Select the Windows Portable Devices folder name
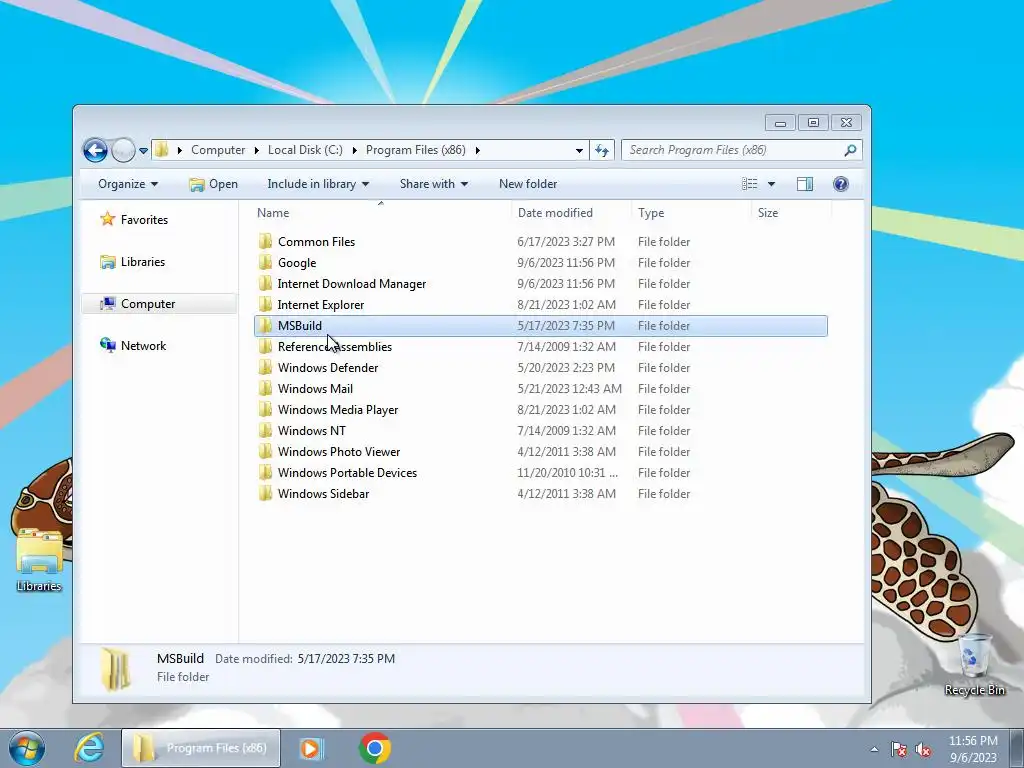 pyautogui.click(x=347, y=473)
